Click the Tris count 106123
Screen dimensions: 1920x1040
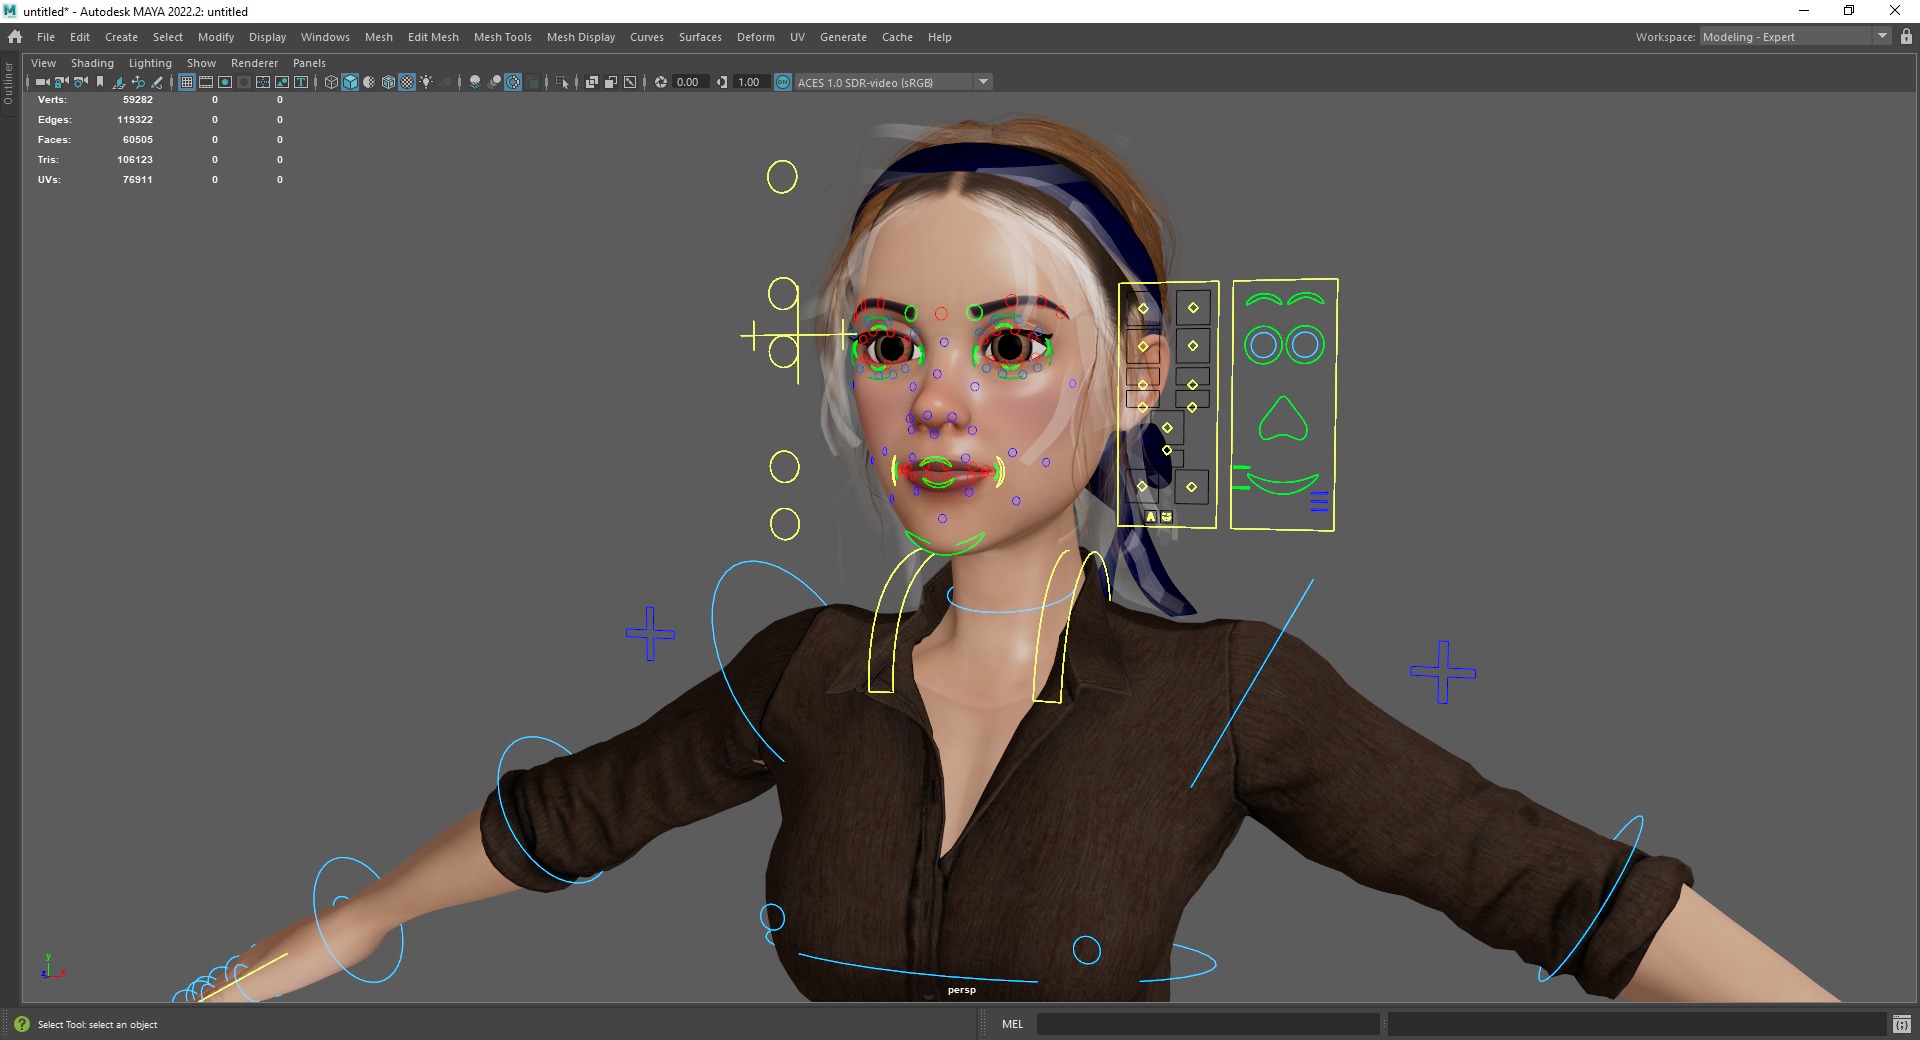pos(135,160)
